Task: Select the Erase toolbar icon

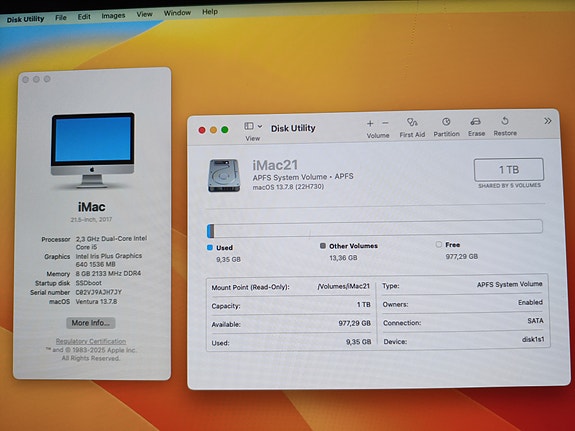Action: tap(476, 121)
